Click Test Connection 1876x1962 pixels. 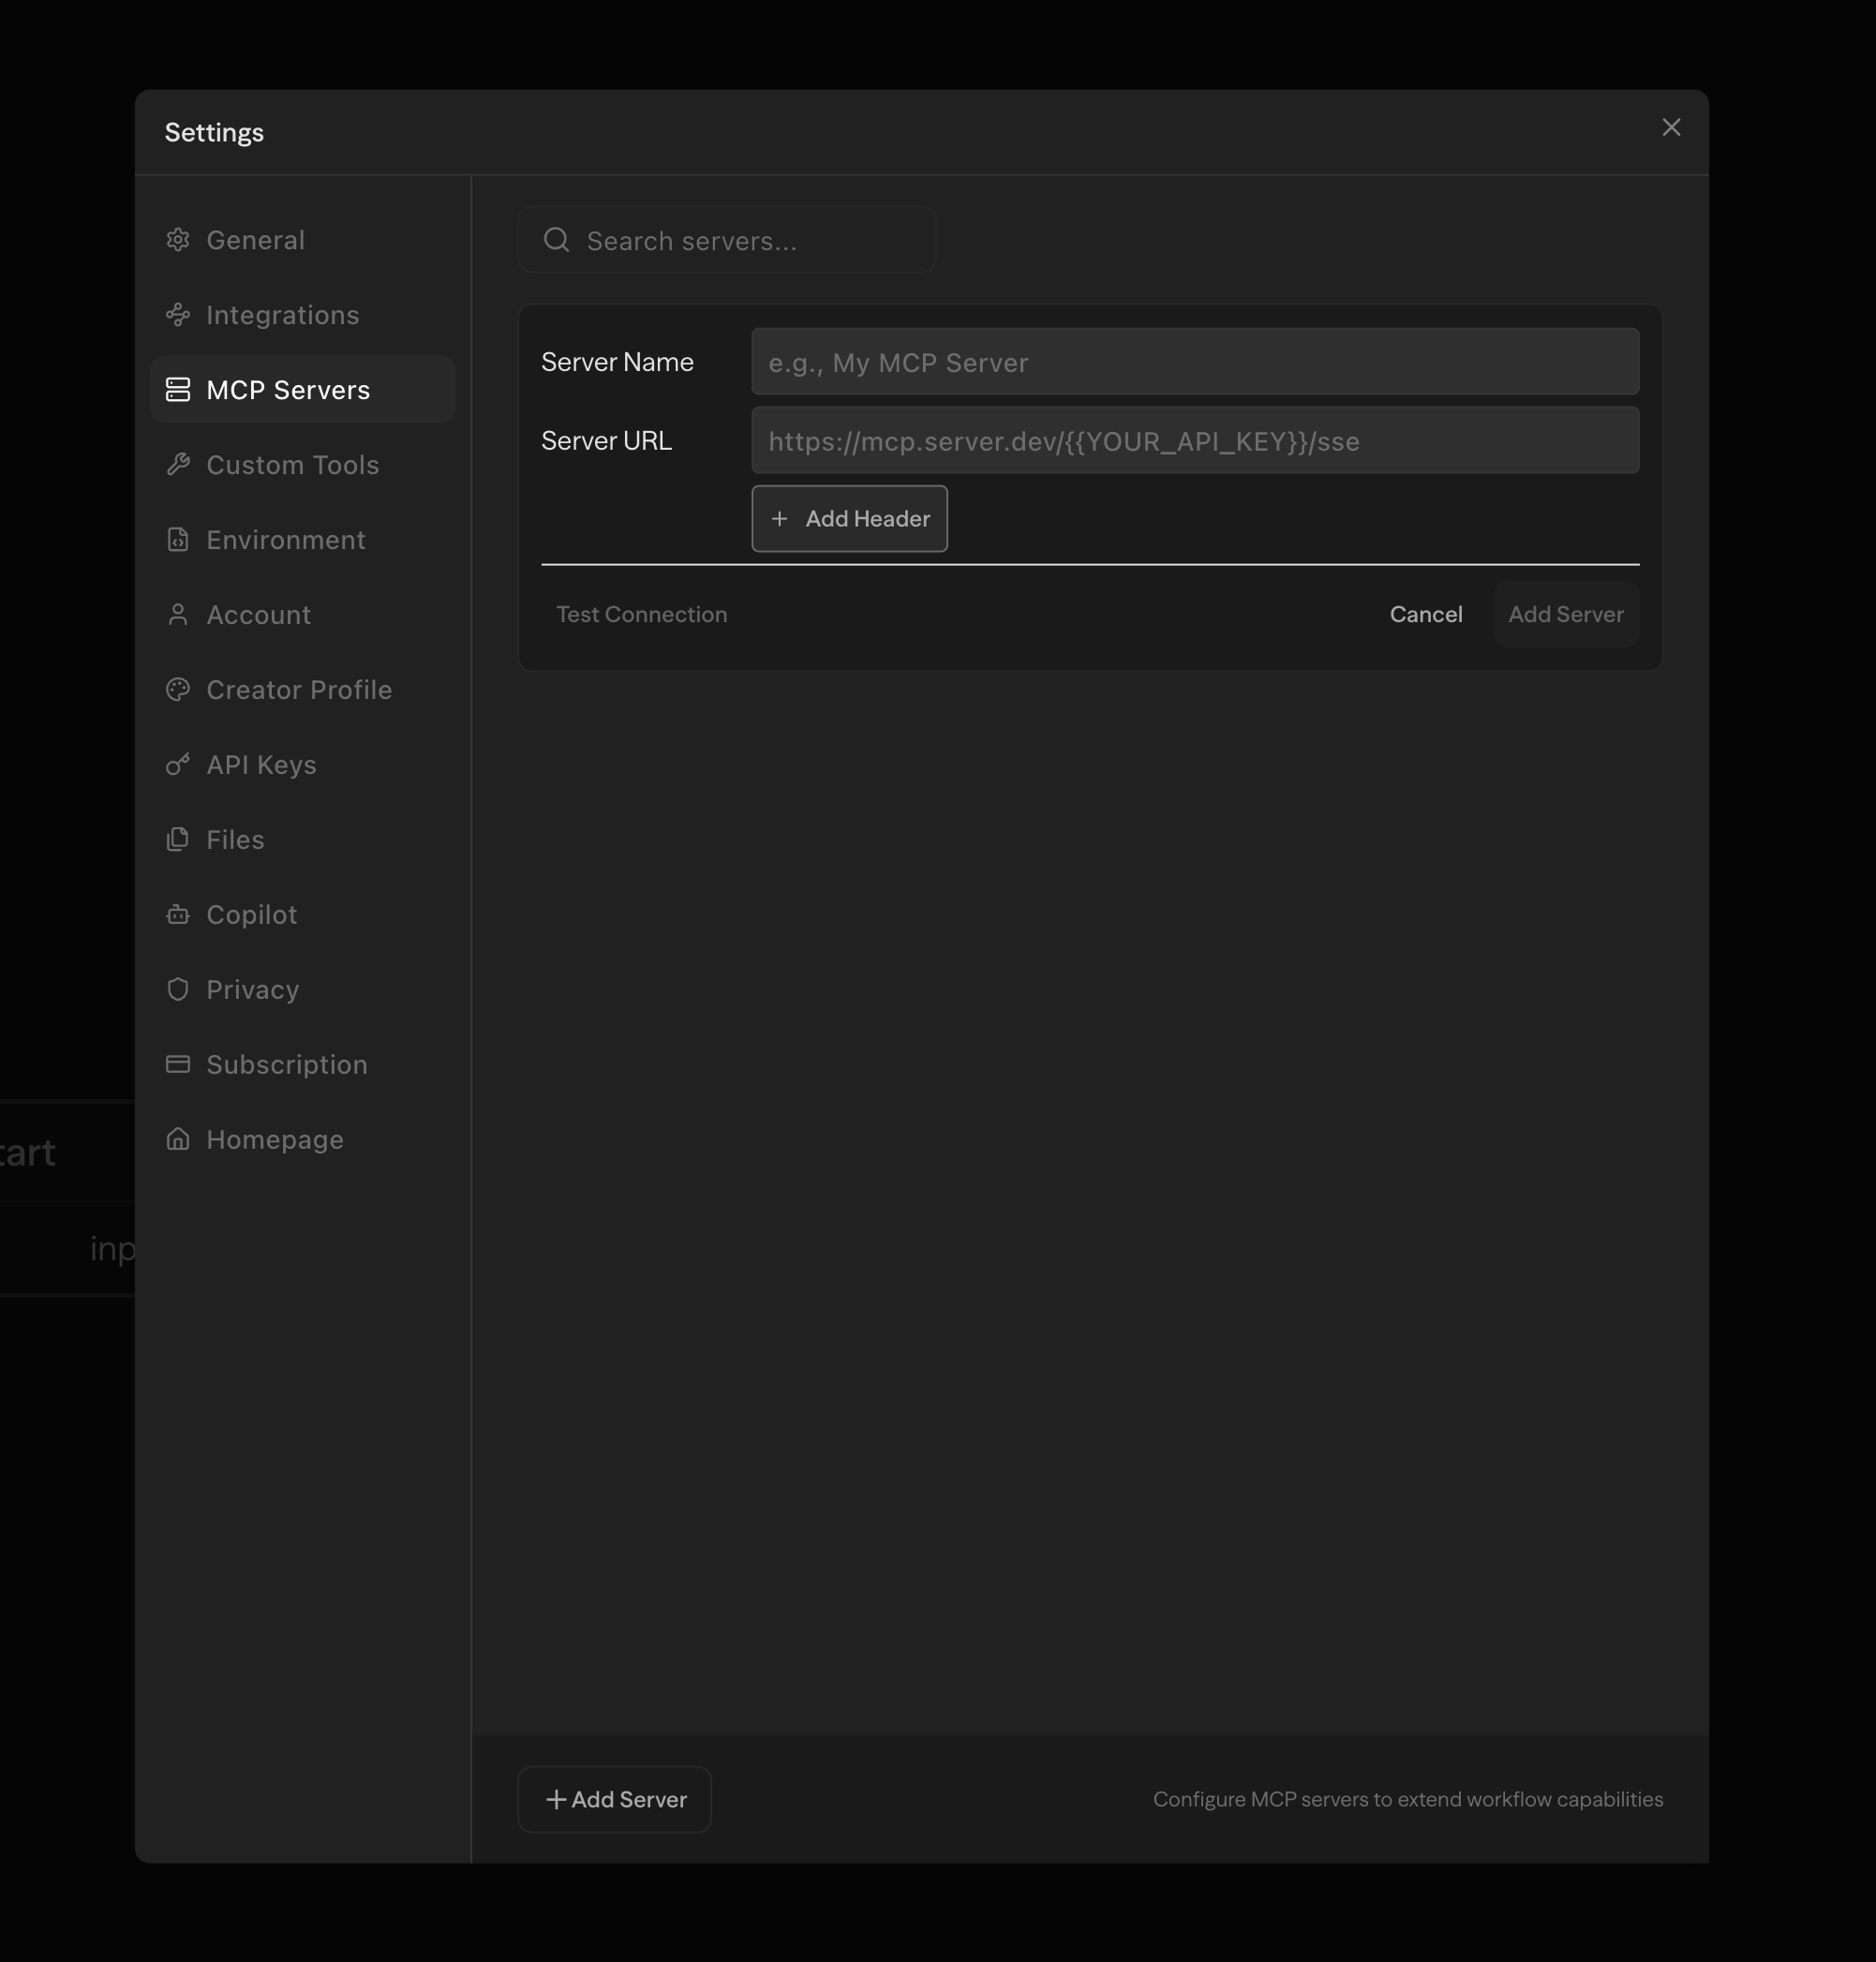(x=641, y=615)
